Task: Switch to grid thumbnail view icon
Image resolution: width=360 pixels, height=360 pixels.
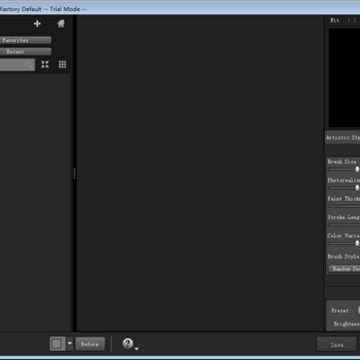Action: [62, 64]
